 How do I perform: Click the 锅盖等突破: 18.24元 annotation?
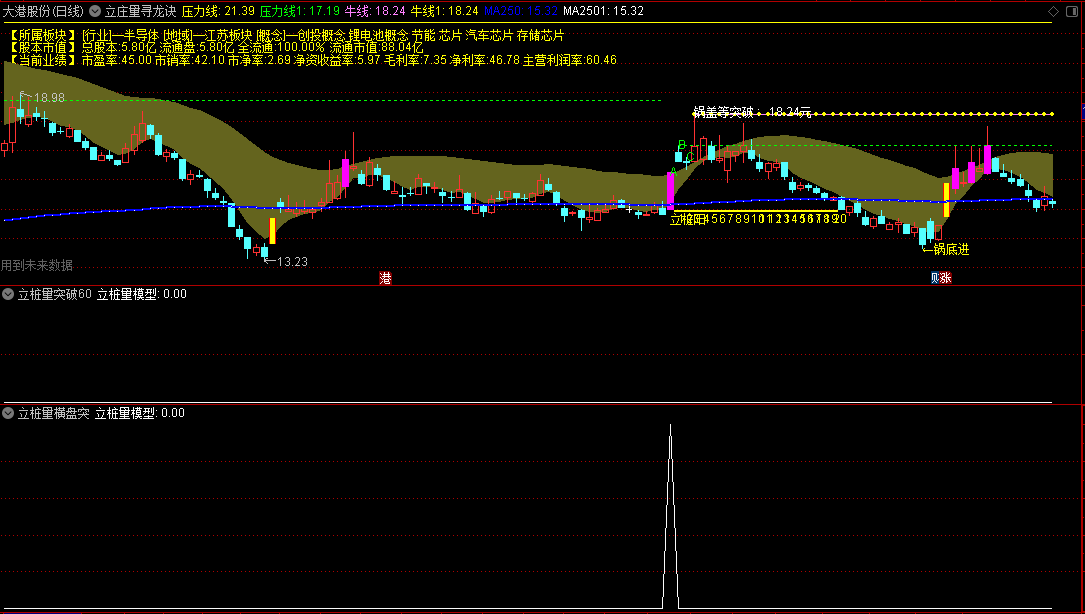(x=752, y=112)
